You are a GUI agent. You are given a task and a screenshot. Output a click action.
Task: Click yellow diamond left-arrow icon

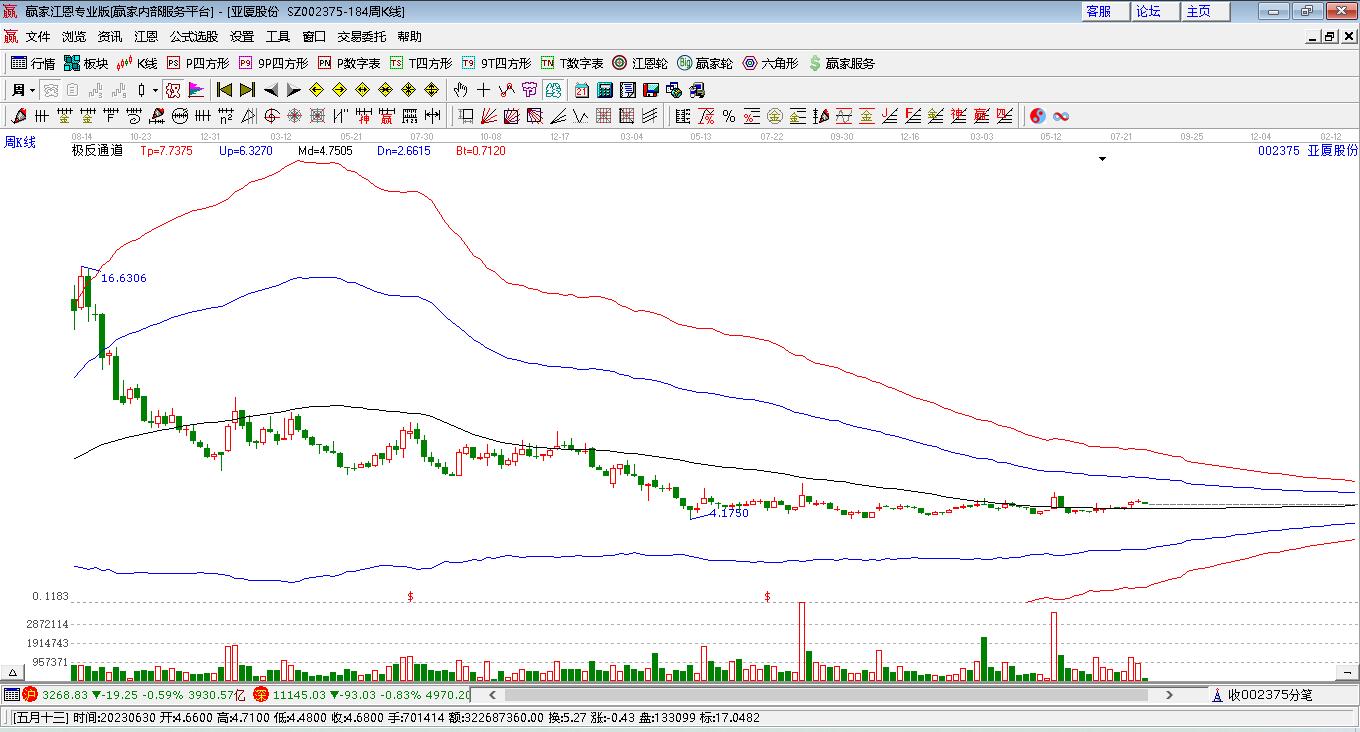[317, 90]
